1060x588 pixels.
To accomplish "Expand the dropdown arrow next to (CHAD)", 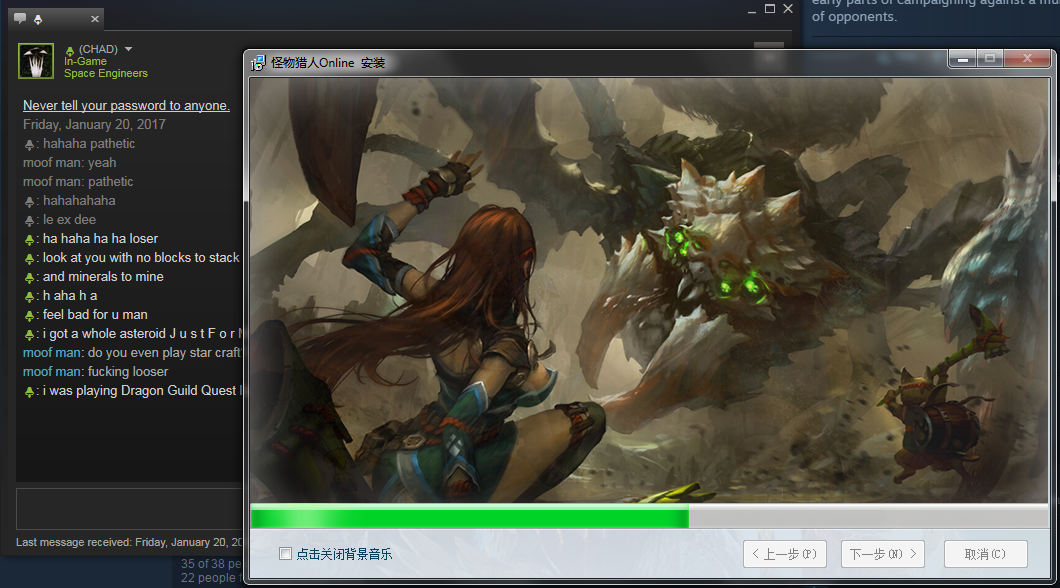I will tap(128, 49).
